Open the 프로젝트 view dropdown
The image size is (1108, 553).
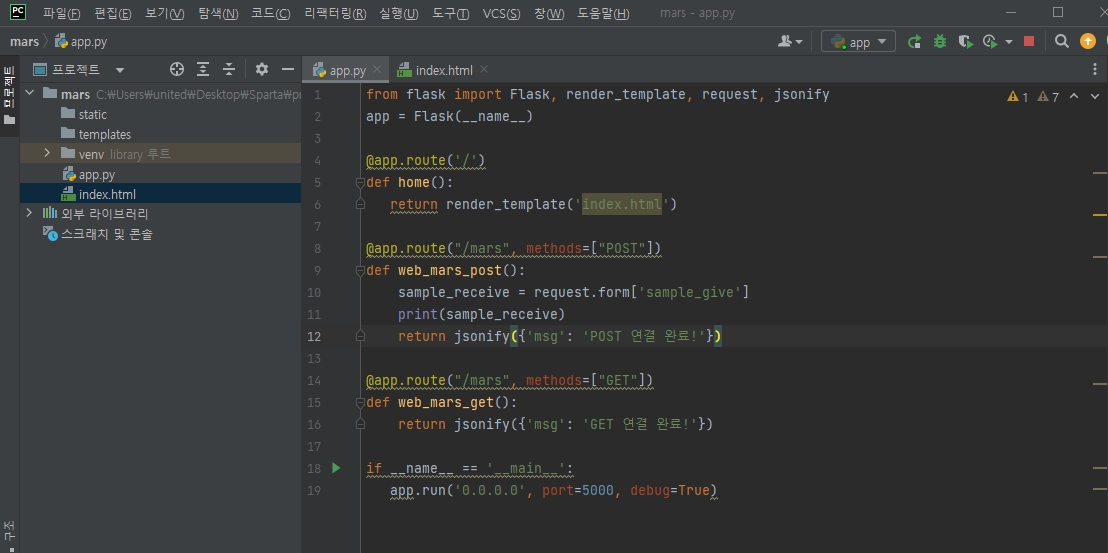(119, 70)
